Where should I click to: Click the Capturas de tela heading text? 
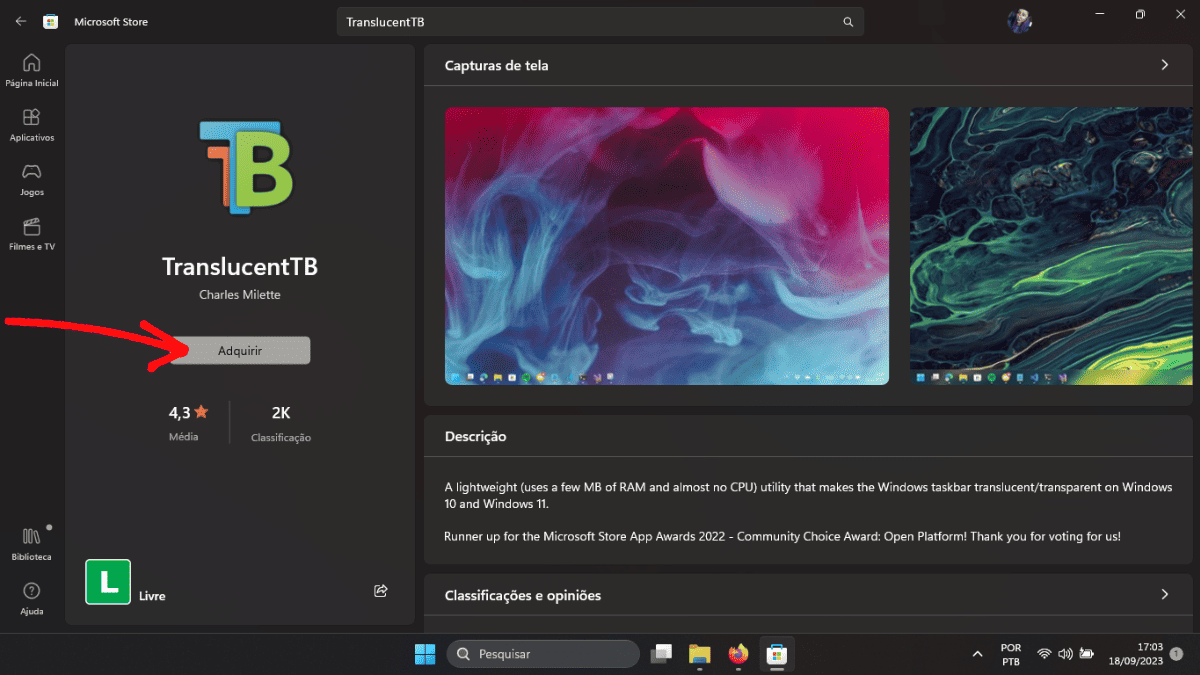point(497,65)
